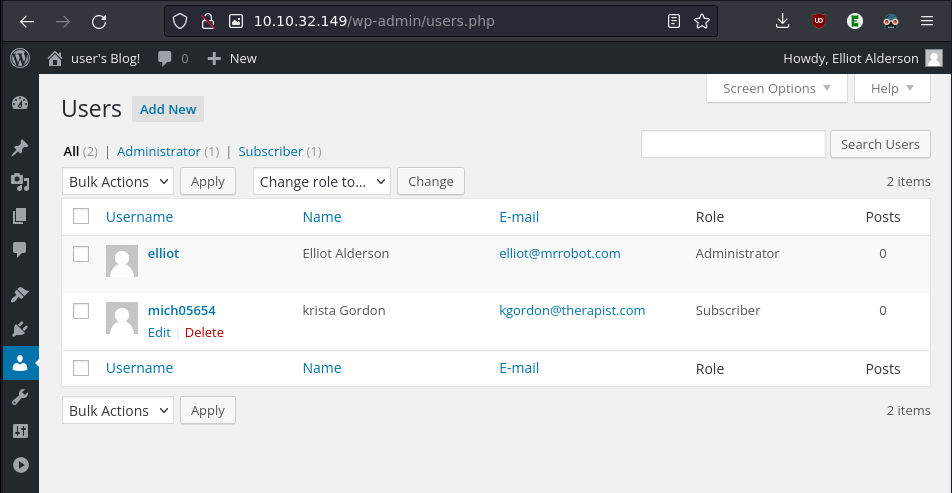Open Comments sidebar icon
The width and height of the screenshot is (952, 493).
pyautogui.click(x=19, y=249)
